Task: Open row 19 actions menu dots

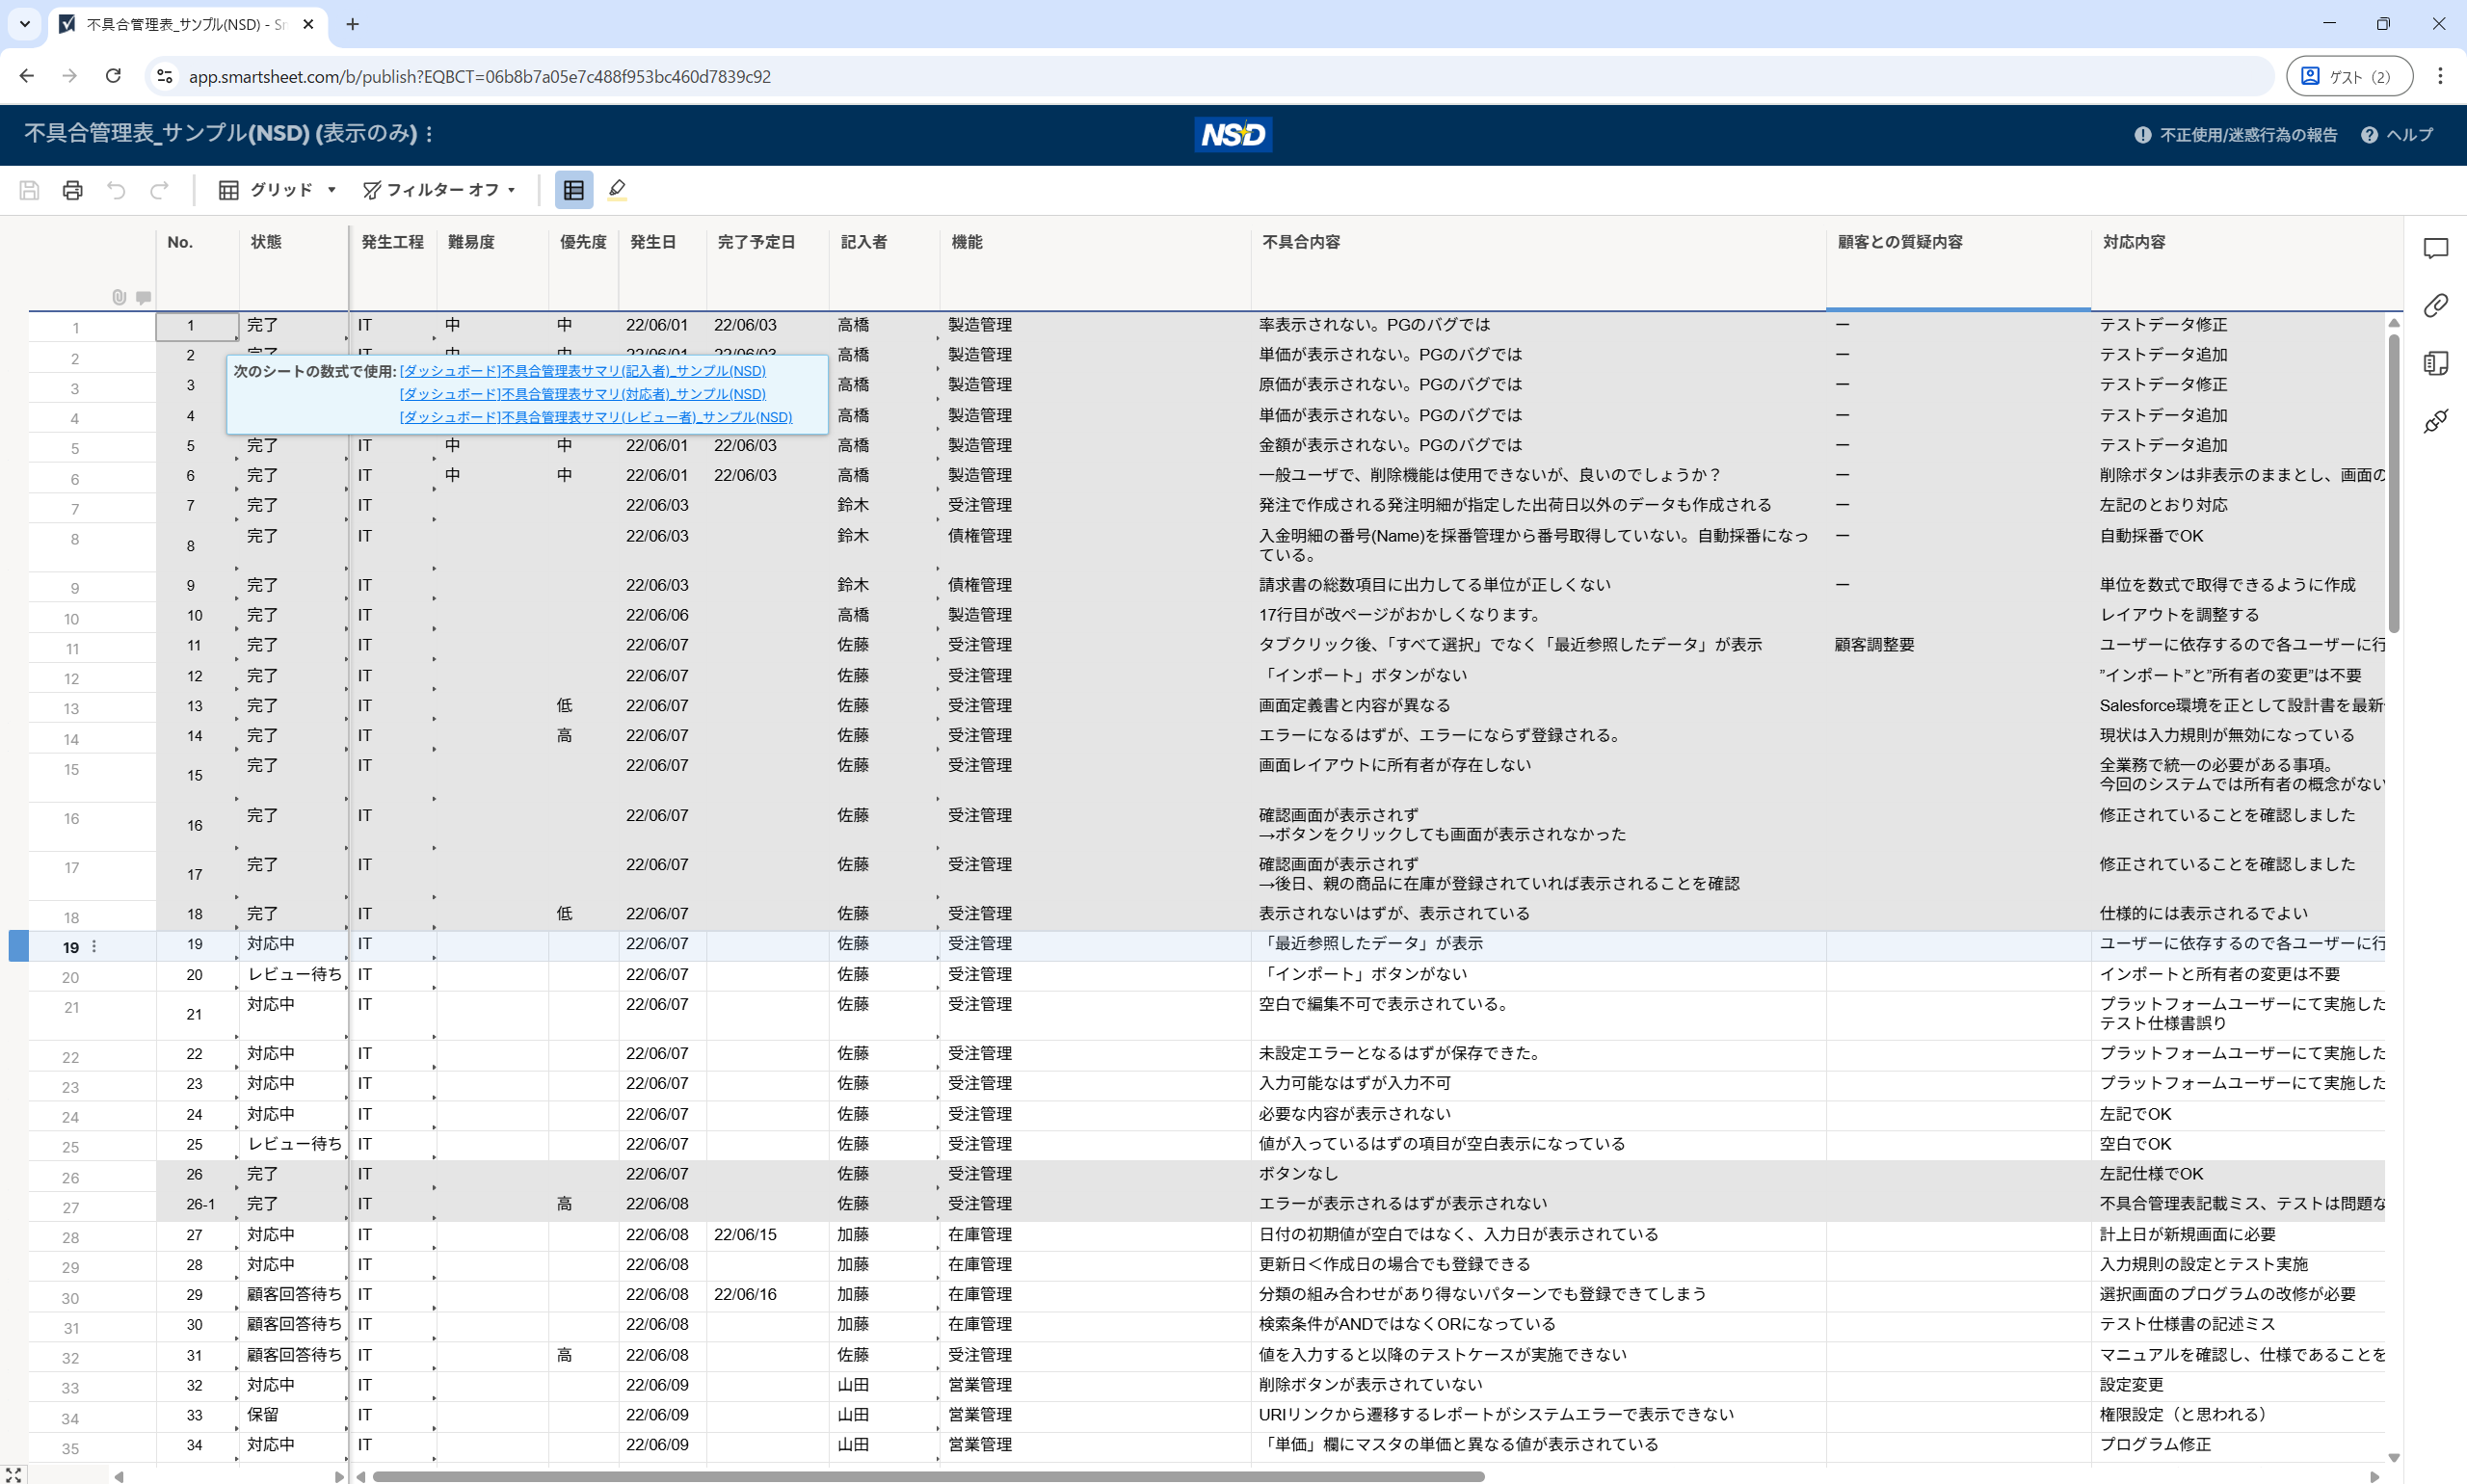Action: pos(94,947)
